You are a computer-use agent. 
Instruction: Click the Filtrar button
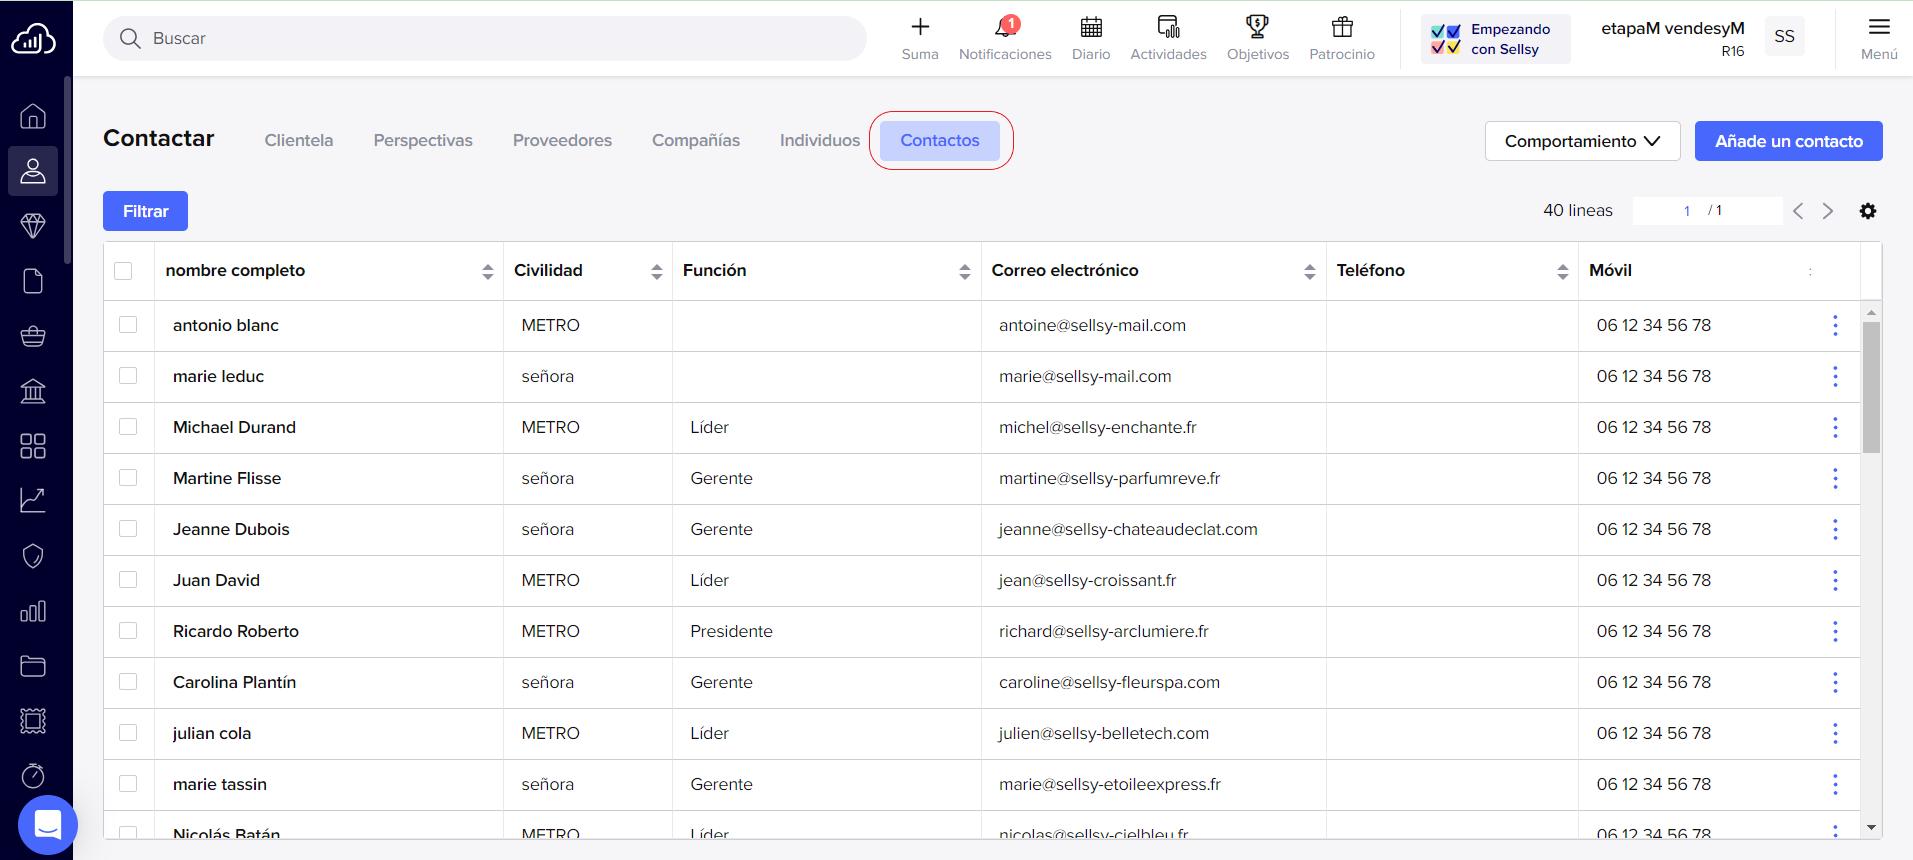pos(145,211)
